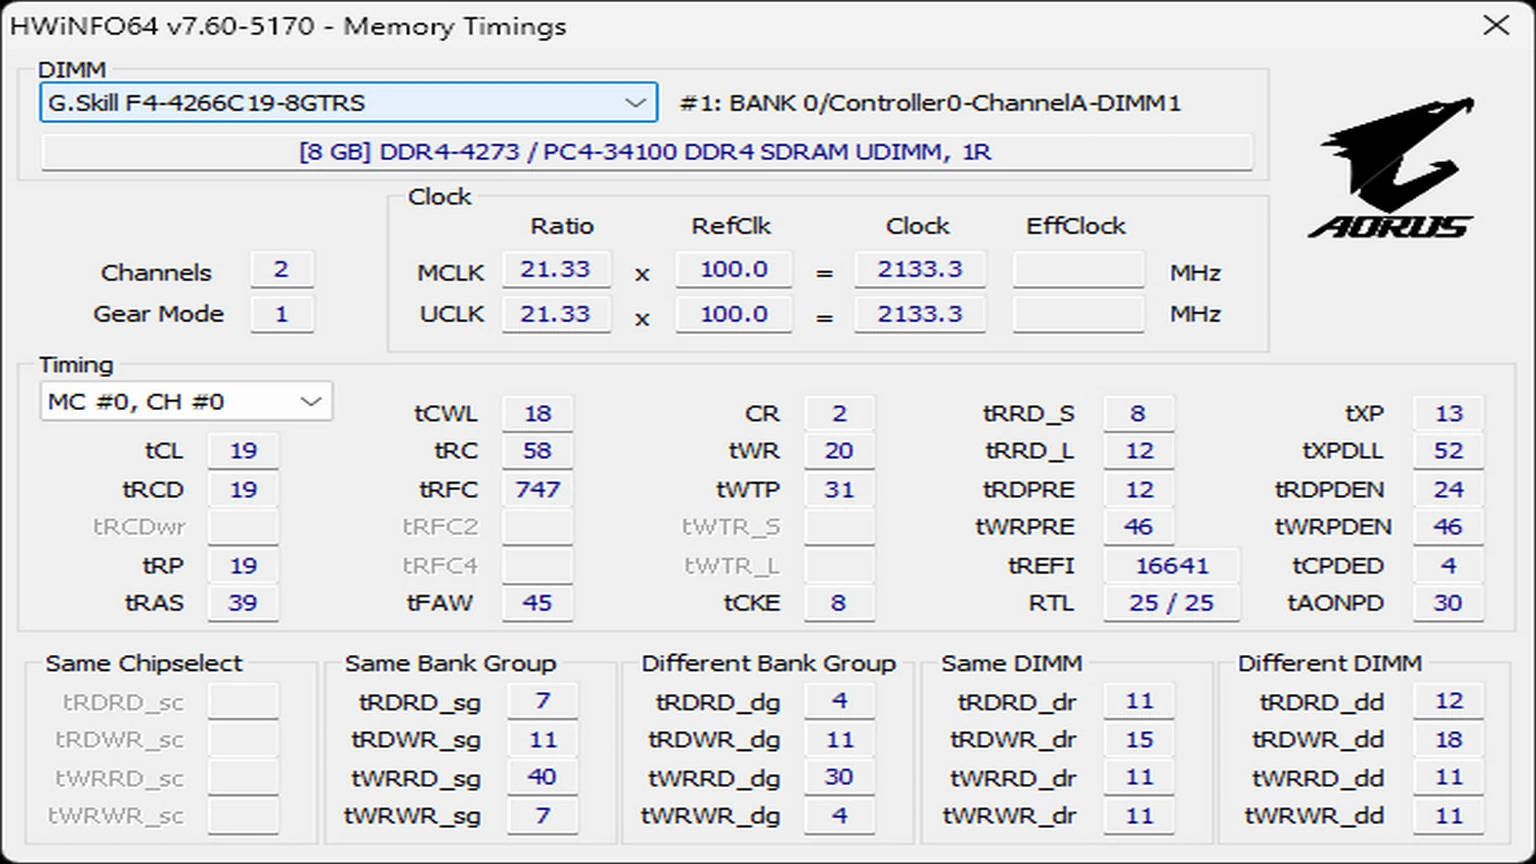Click the disabled tRCDwr empty field
Screen dimensions: 1536x864
(x=243, y=527)
